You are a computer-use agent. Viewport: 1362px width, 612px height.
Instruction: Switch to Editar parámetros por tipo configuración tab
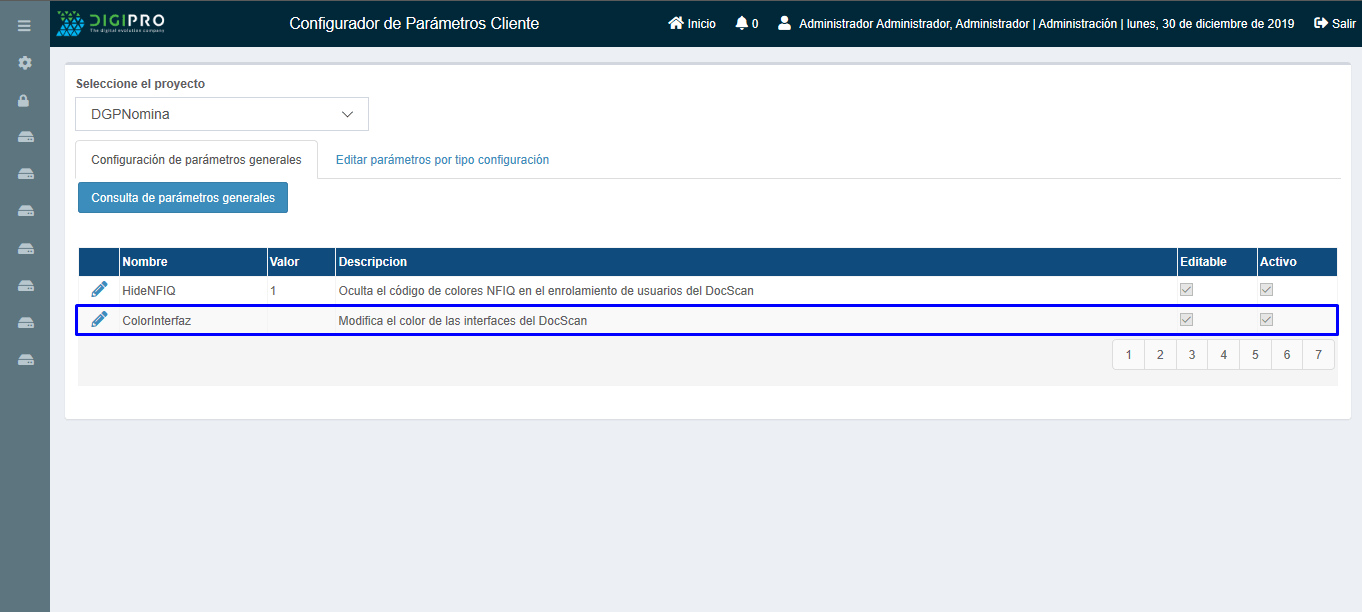[x=442, y=160]
